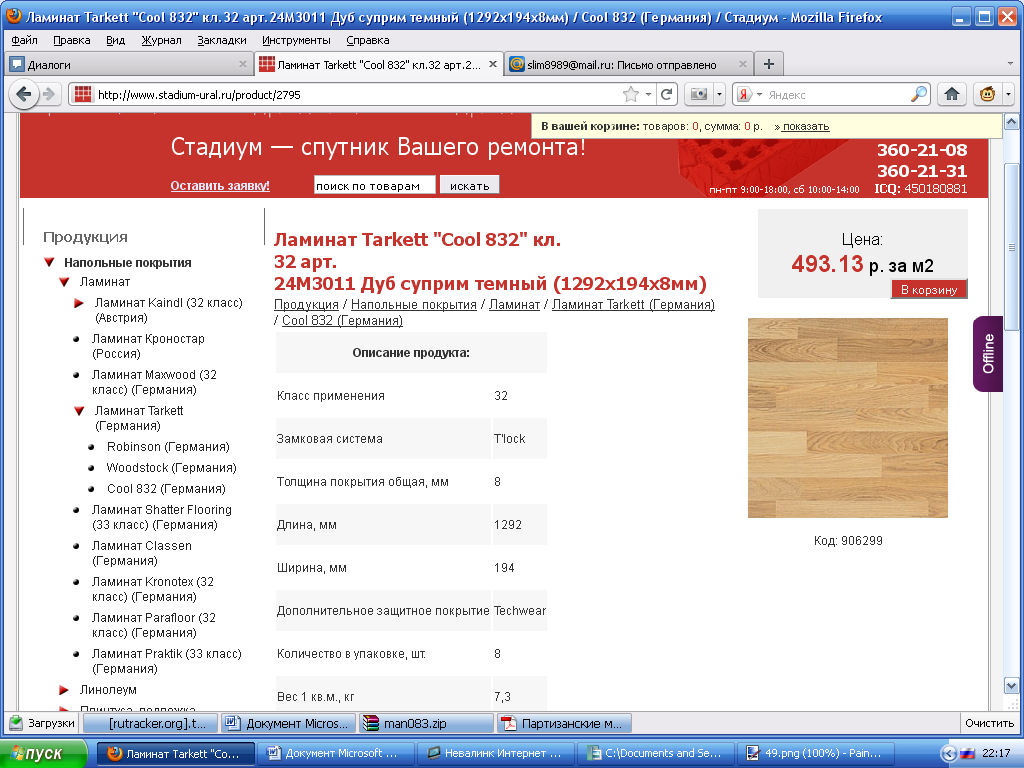Click the site favicon in address bar

tap(83, 95)
